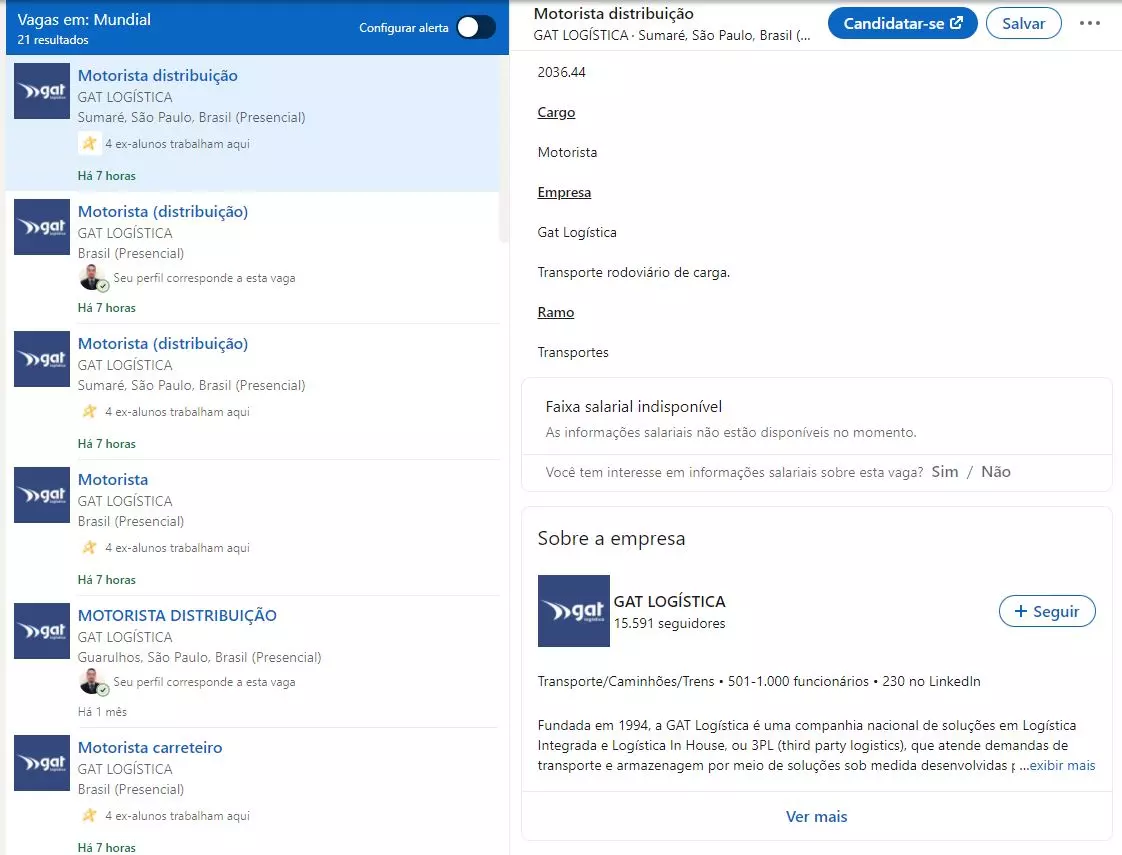Open the three-dot more options menu
This screenshot has height=855, width=1122.
pos(1089,23)
